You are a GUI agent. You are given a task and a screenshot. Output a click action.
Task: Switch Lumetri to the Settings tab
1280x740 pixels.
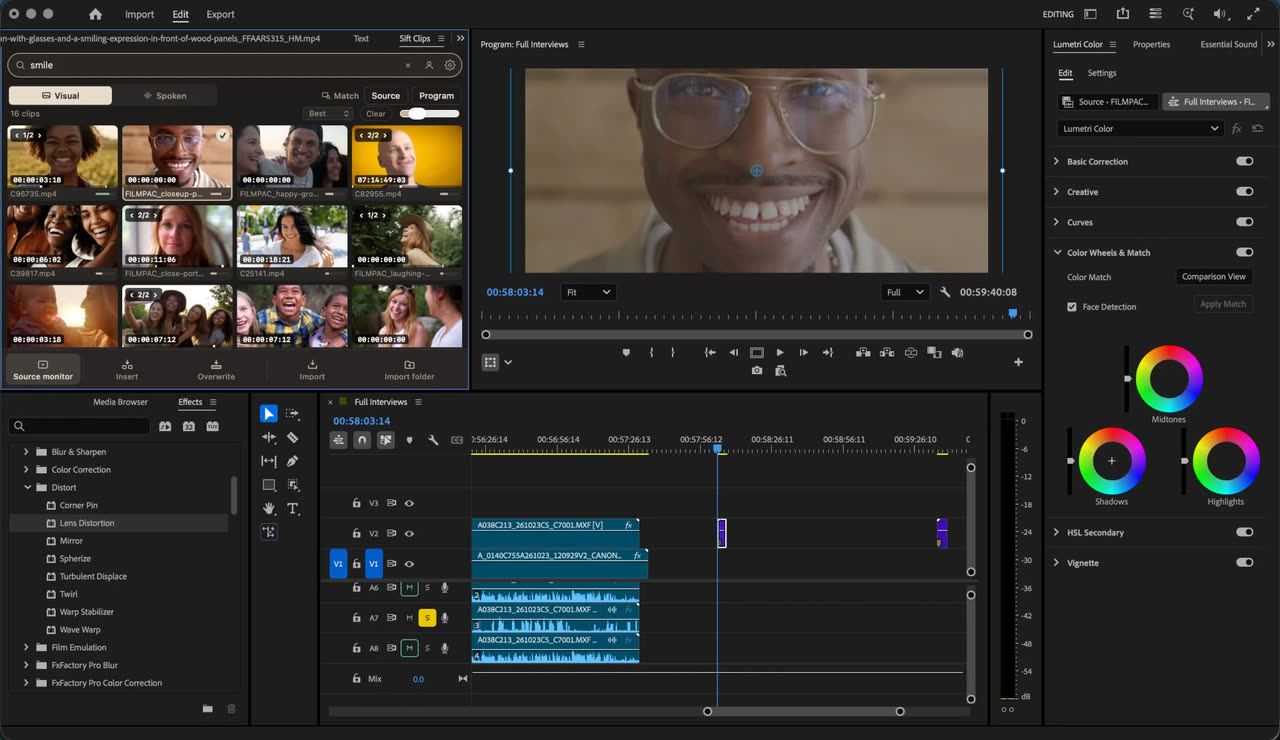tap(1102, 73)
